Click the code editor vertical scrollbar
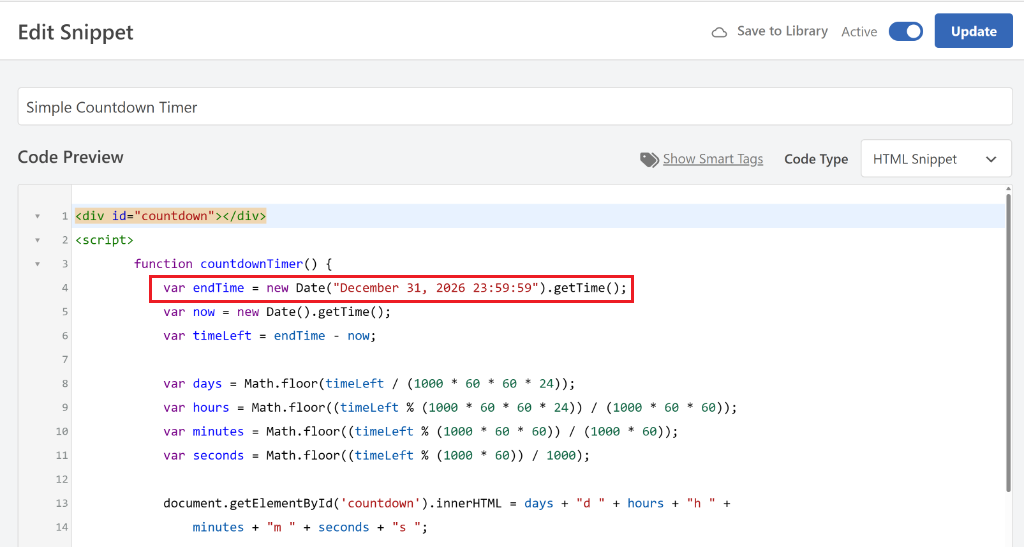This screenshot has height=547, width=1024. tap(1010, 340)
